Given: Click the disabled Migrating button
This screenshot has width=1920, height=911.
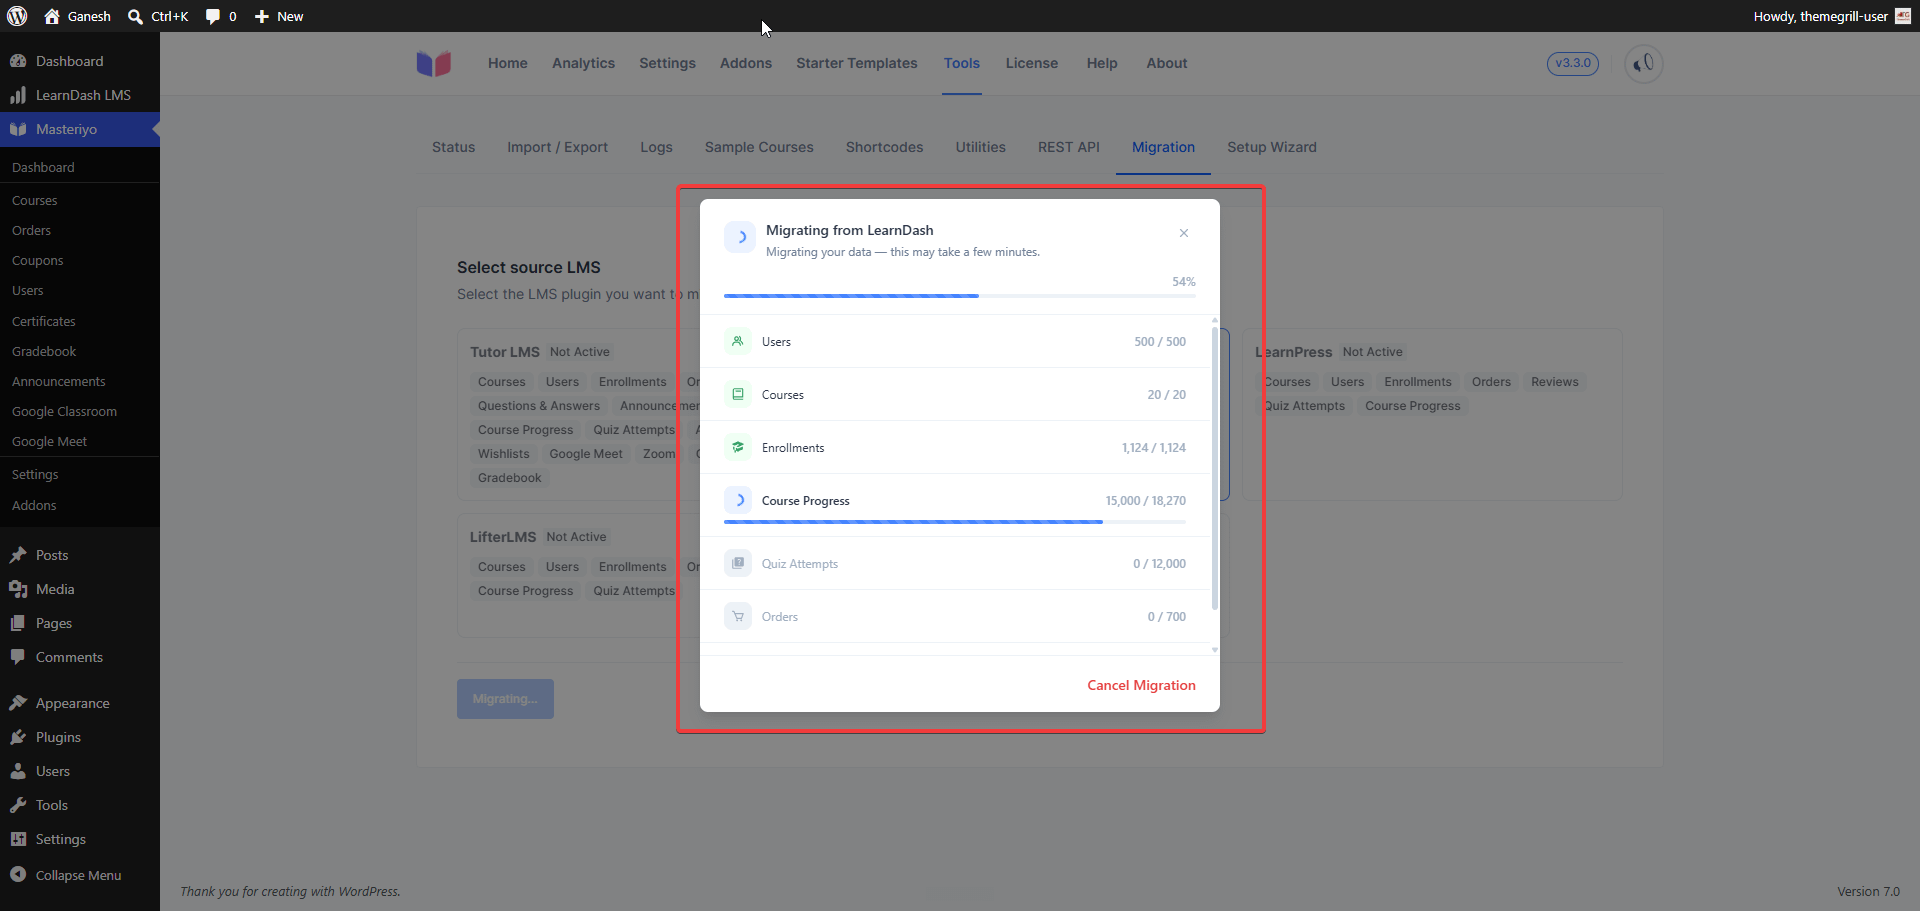Looking at the screenshot, I should pos(505,699).
